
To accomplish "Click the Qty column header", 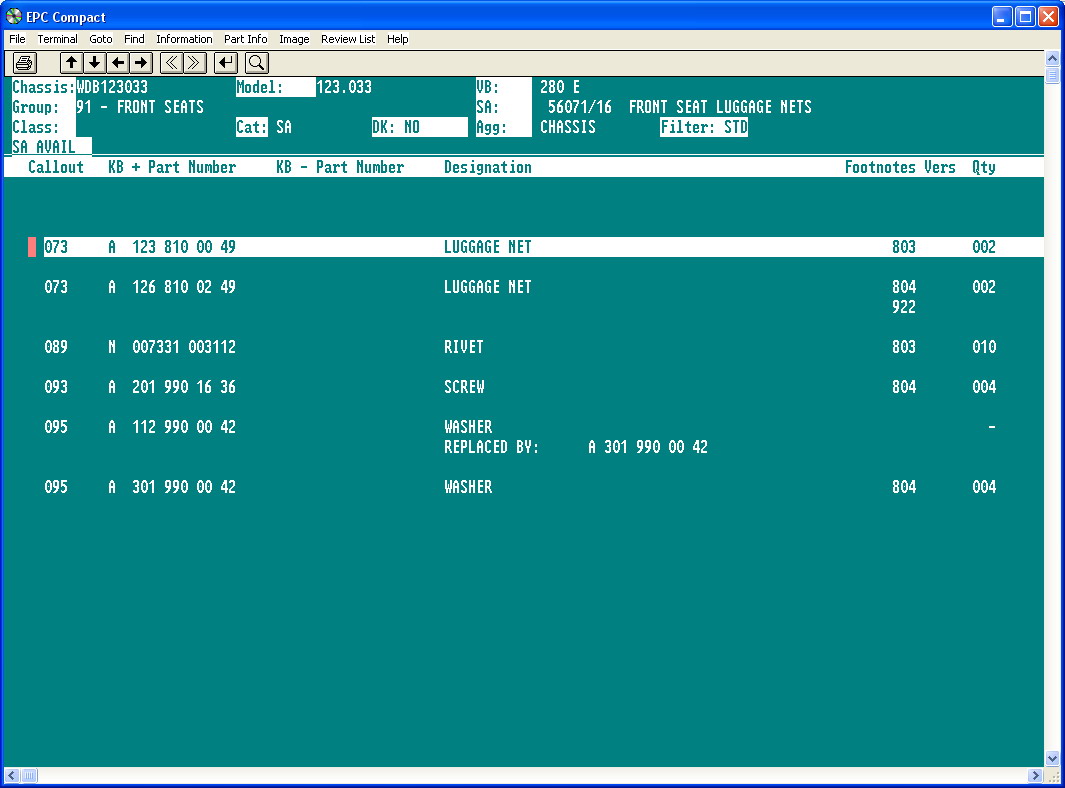I will [x=983, y=167].
